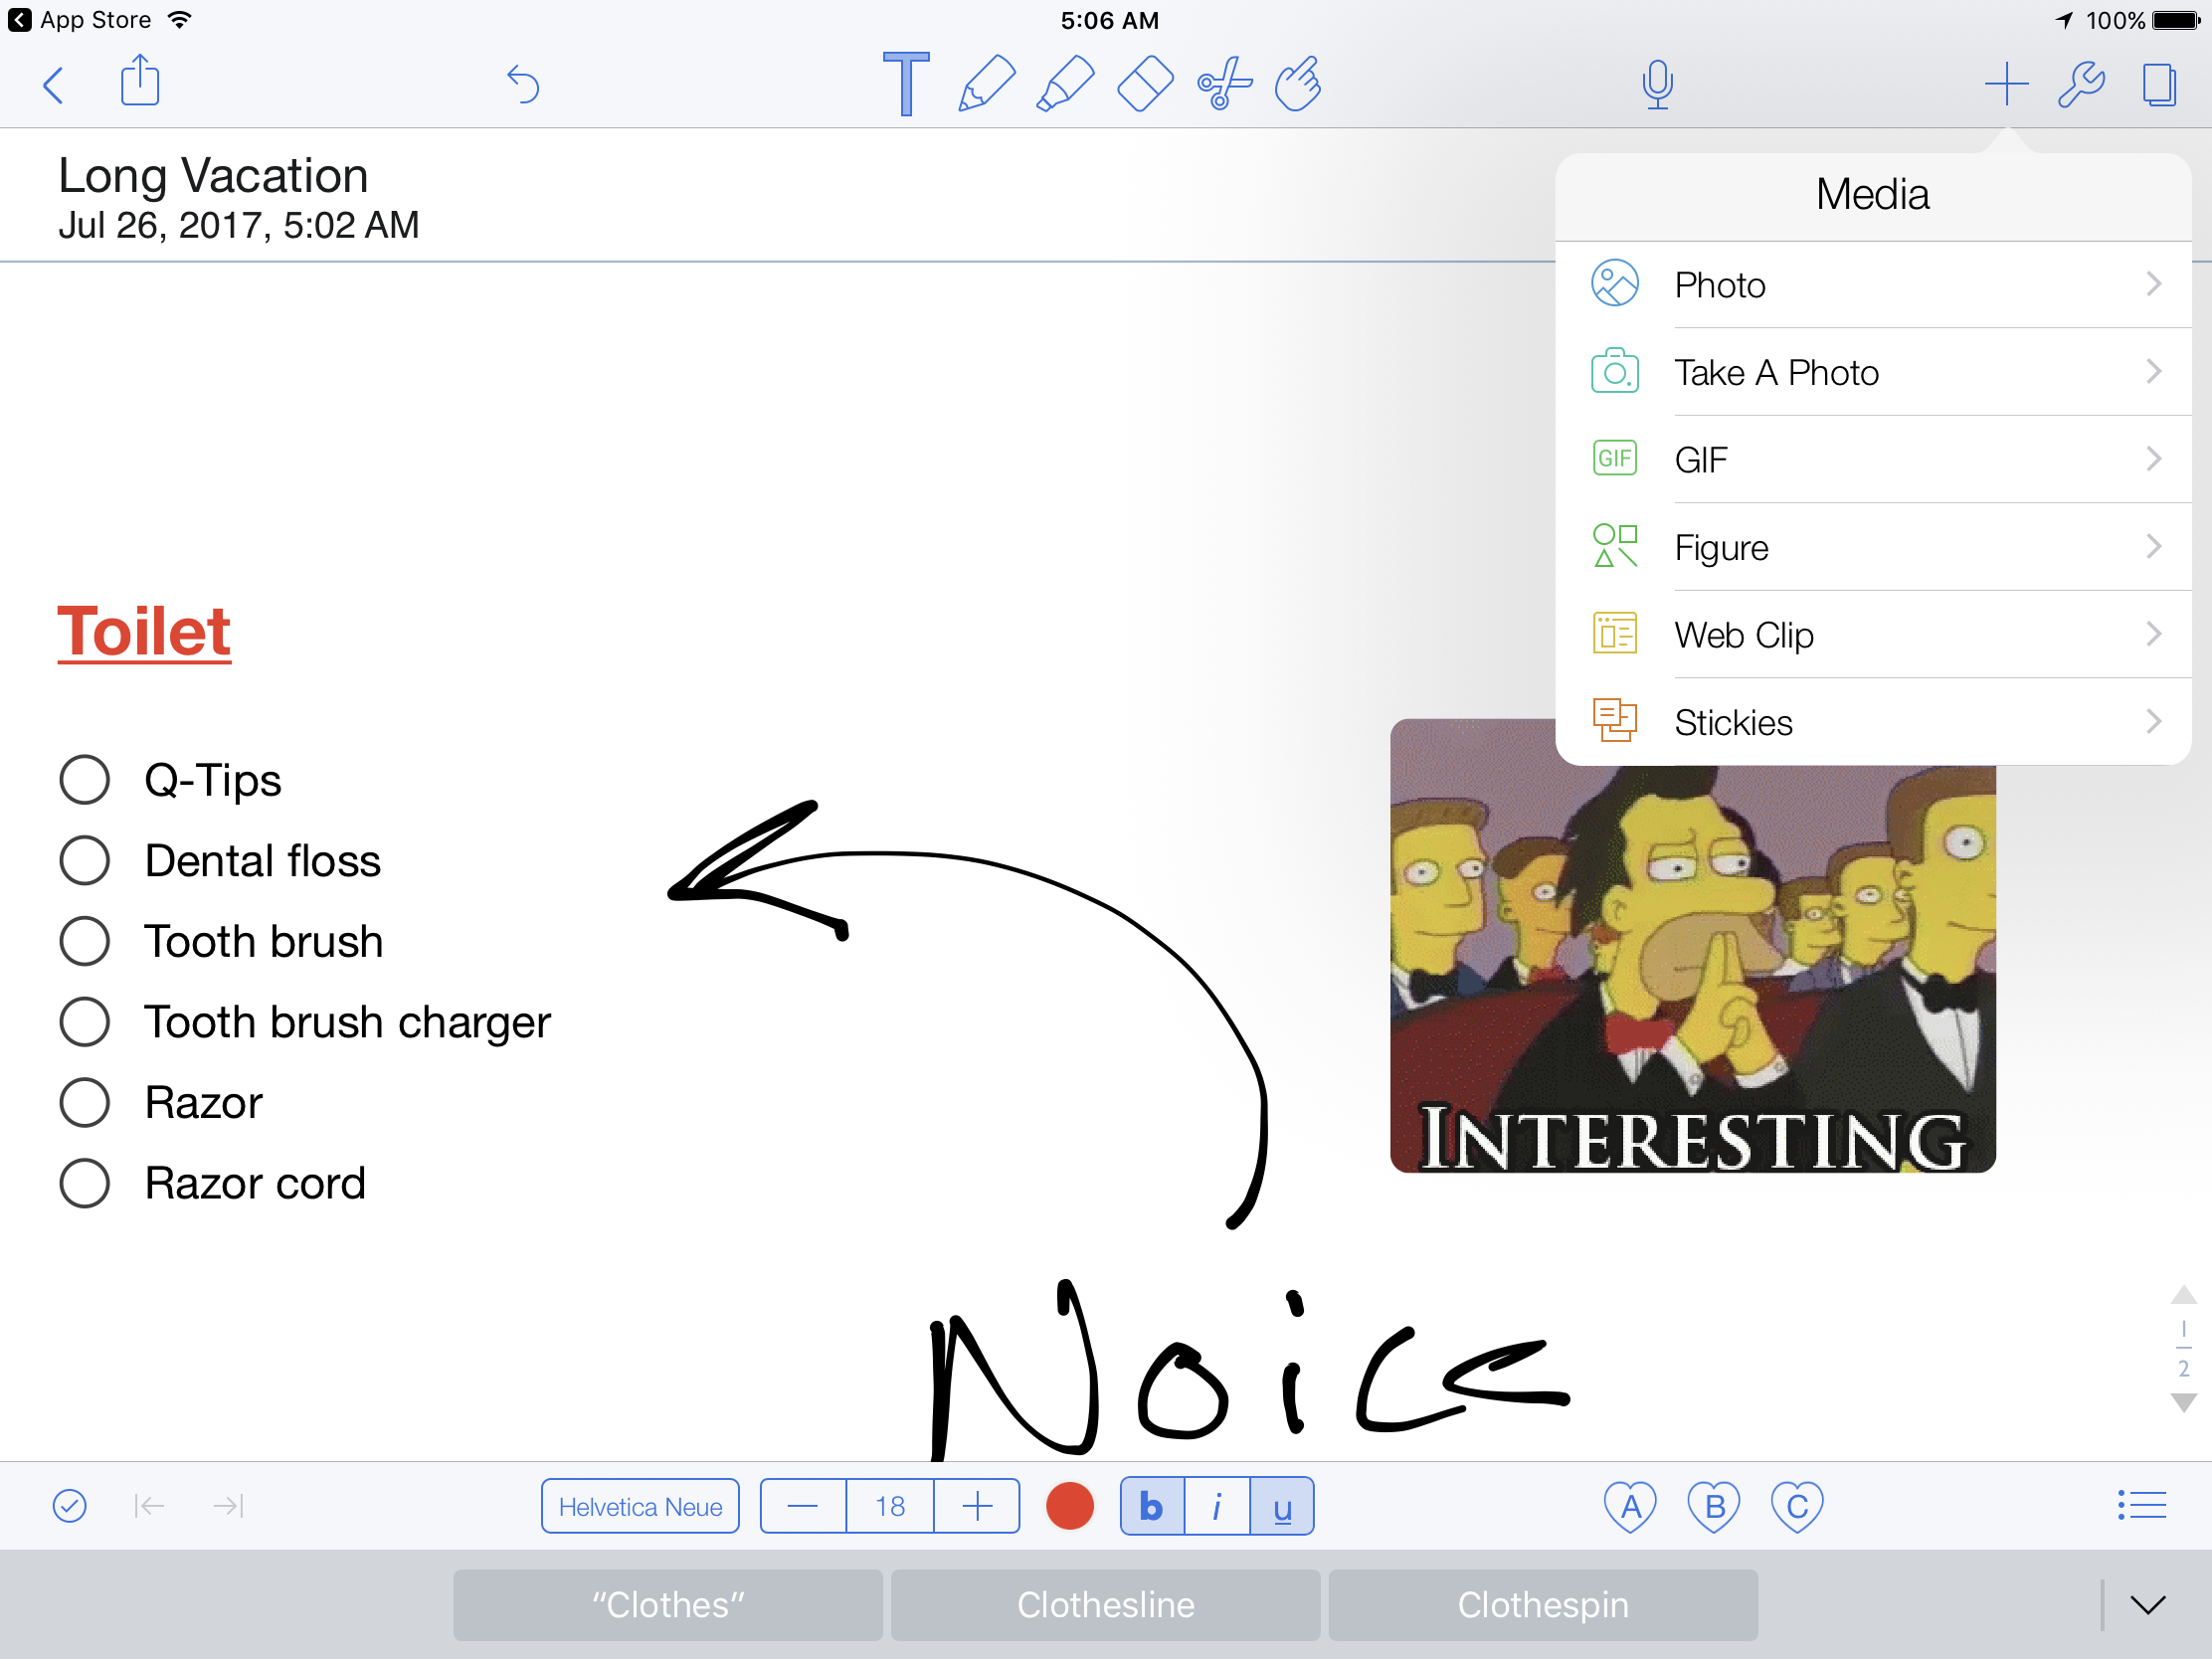
Task: Return to App Store in the status bar
Action: 80,20
